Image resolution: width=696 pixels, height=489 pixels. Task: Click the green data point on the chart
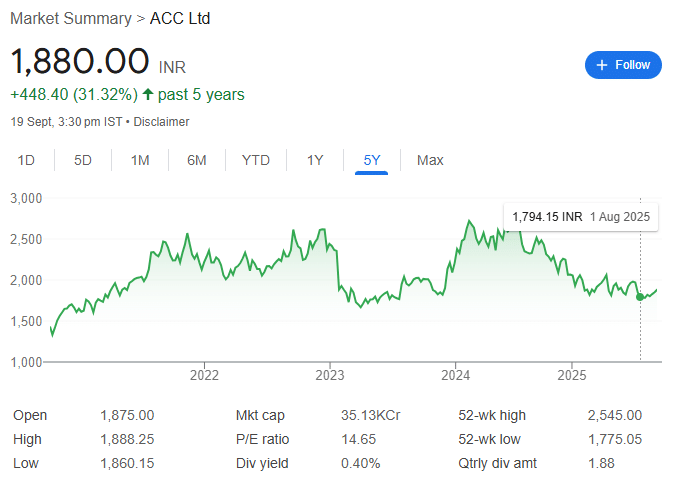click(640, 297)
